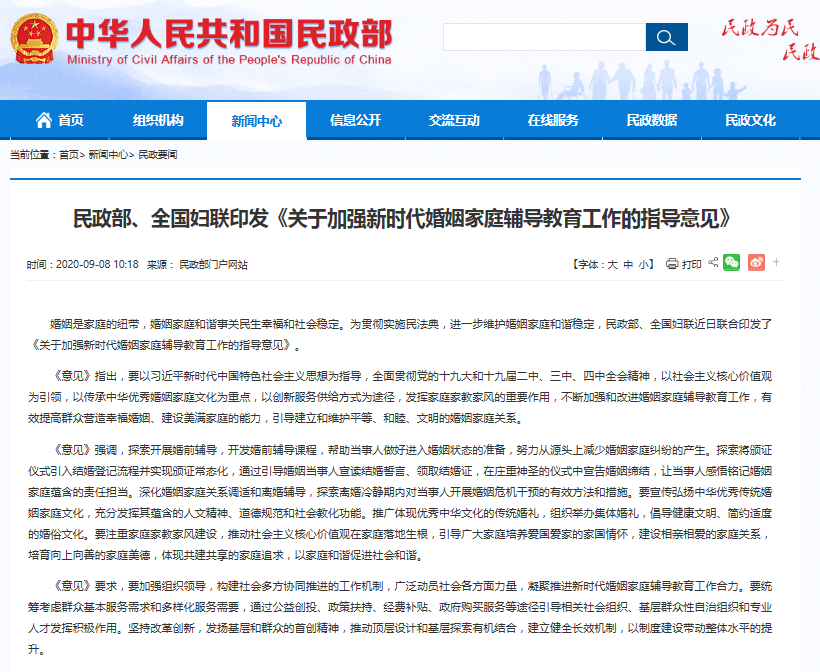Screen dimensions: 820x672
Task: Go to 在线服务 section
Action: (x=553, y=121)
